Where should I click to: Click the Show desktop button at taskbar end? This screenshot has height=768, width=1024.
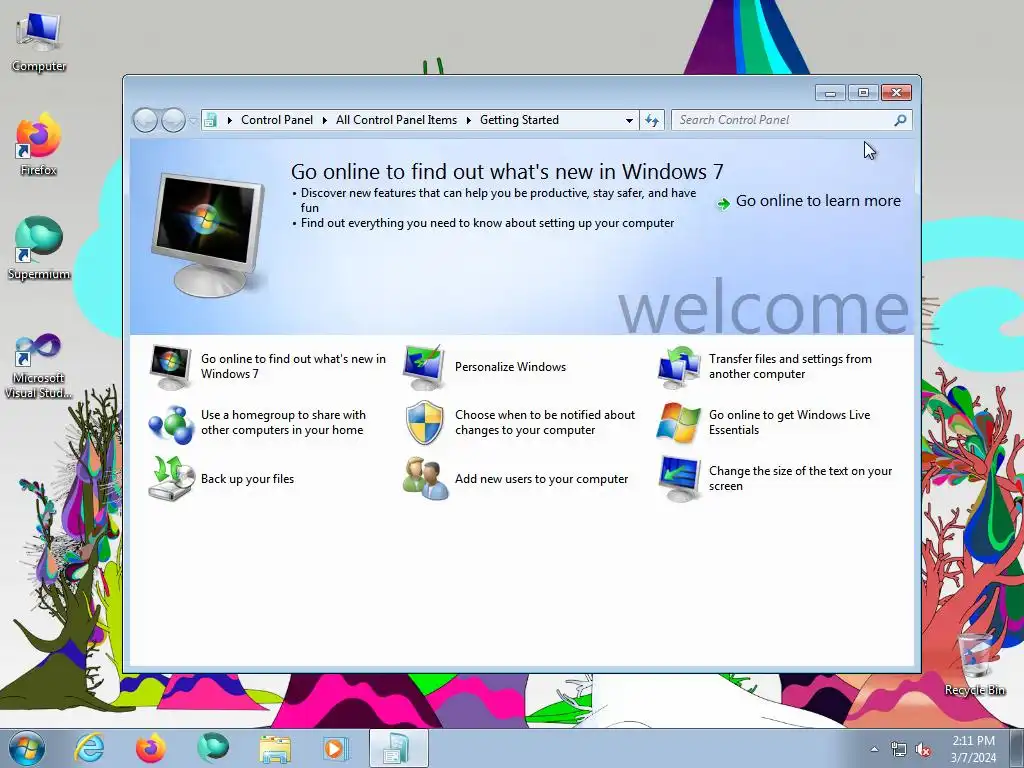pyautogui.click(x=1017, y=749)
